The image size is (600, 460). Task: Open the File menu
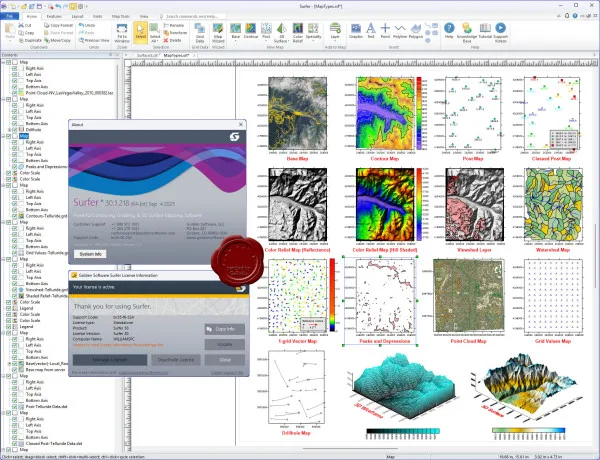tap(10, 16)
